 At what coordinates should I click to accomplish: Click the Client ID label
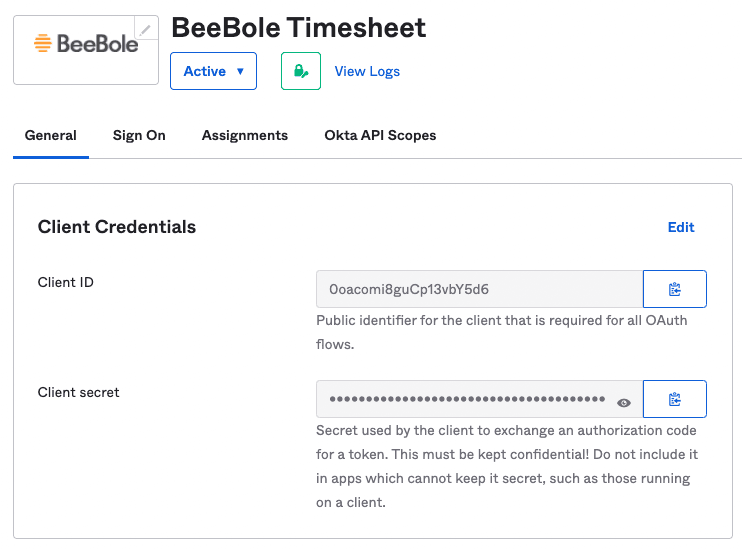[x=65, y=282]
